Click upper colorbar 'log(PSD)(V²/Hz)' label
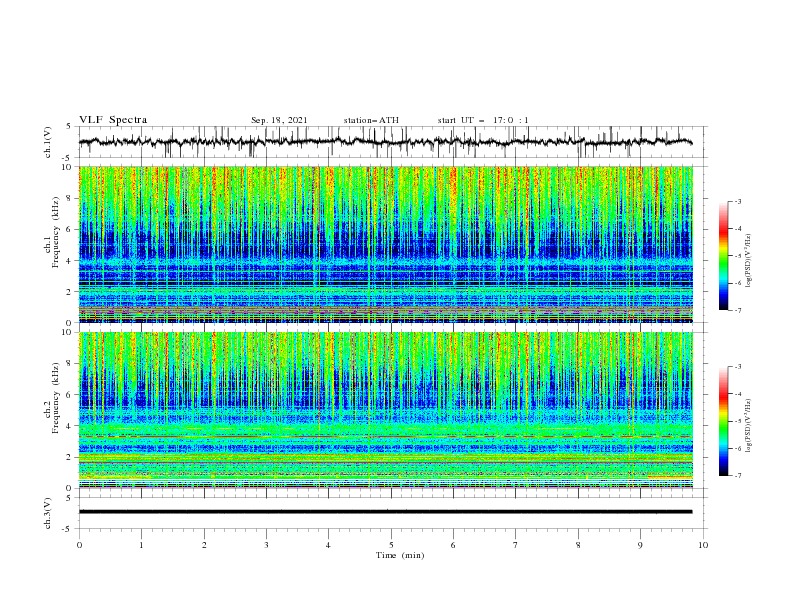 [x=748, y=261]
